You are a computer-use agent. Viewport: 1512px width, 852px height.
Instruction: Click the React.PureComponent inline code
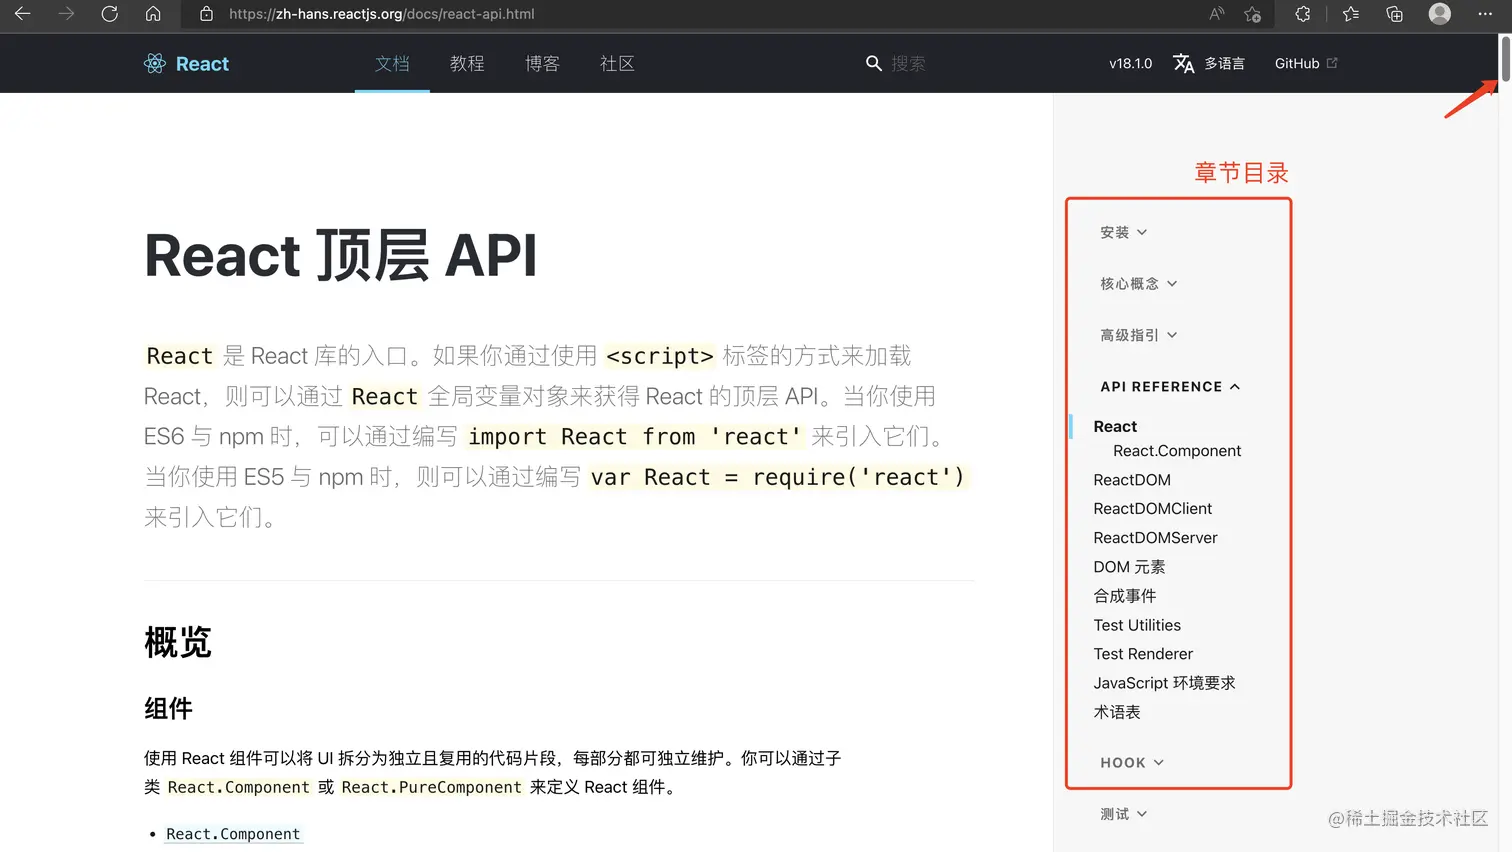431,787
